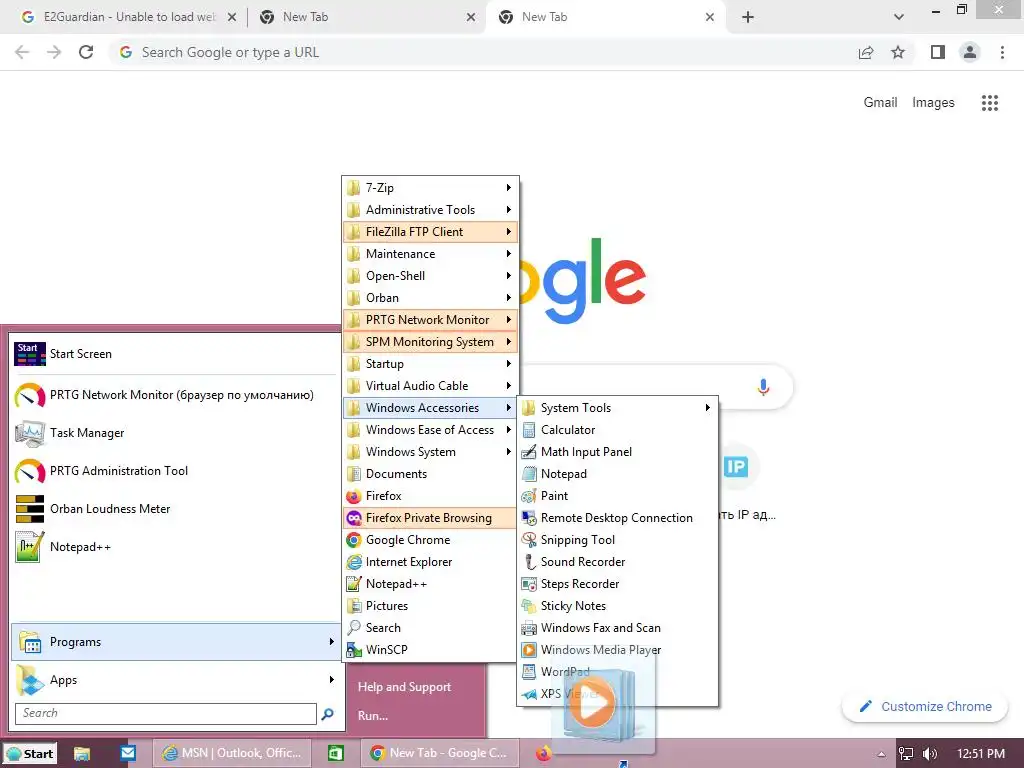Click the volume icon in system tray
This screenshot has width=1024, height=768.
[929, 754]
